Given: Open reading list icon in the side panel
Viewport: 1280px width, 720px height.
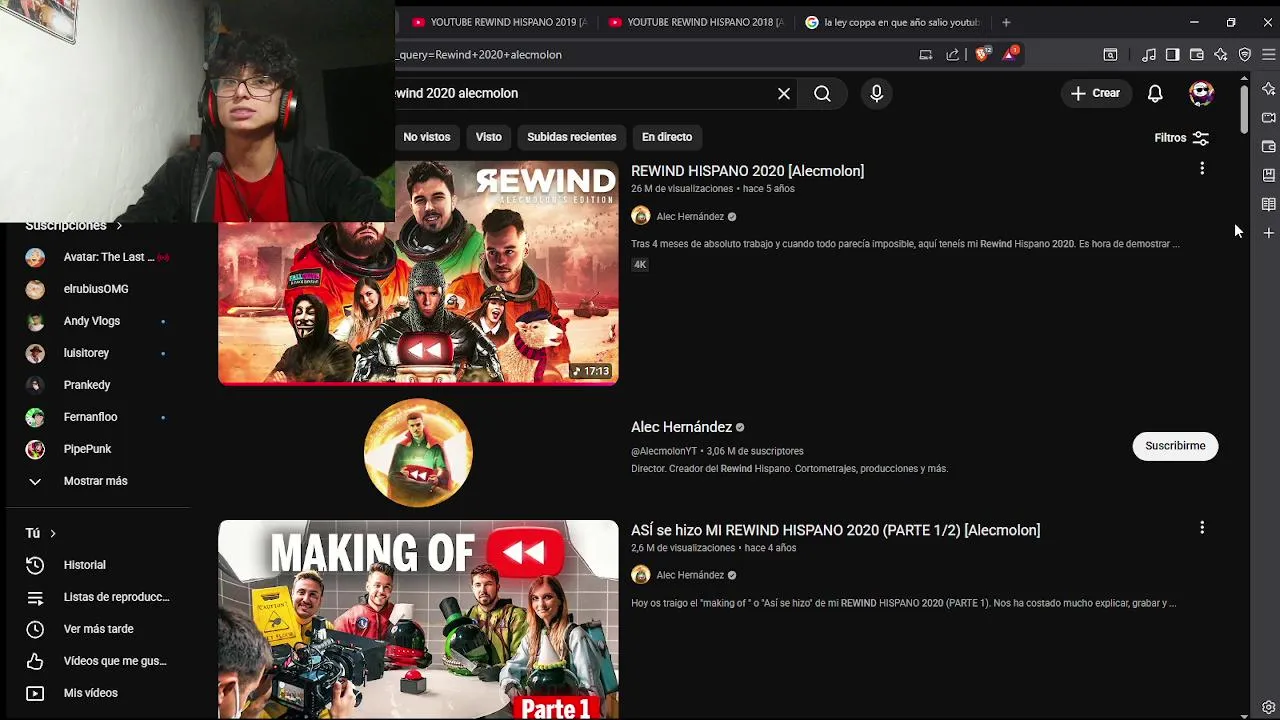Looking at the screenshot, I should pyautogui.click(x=1269, y=204).
